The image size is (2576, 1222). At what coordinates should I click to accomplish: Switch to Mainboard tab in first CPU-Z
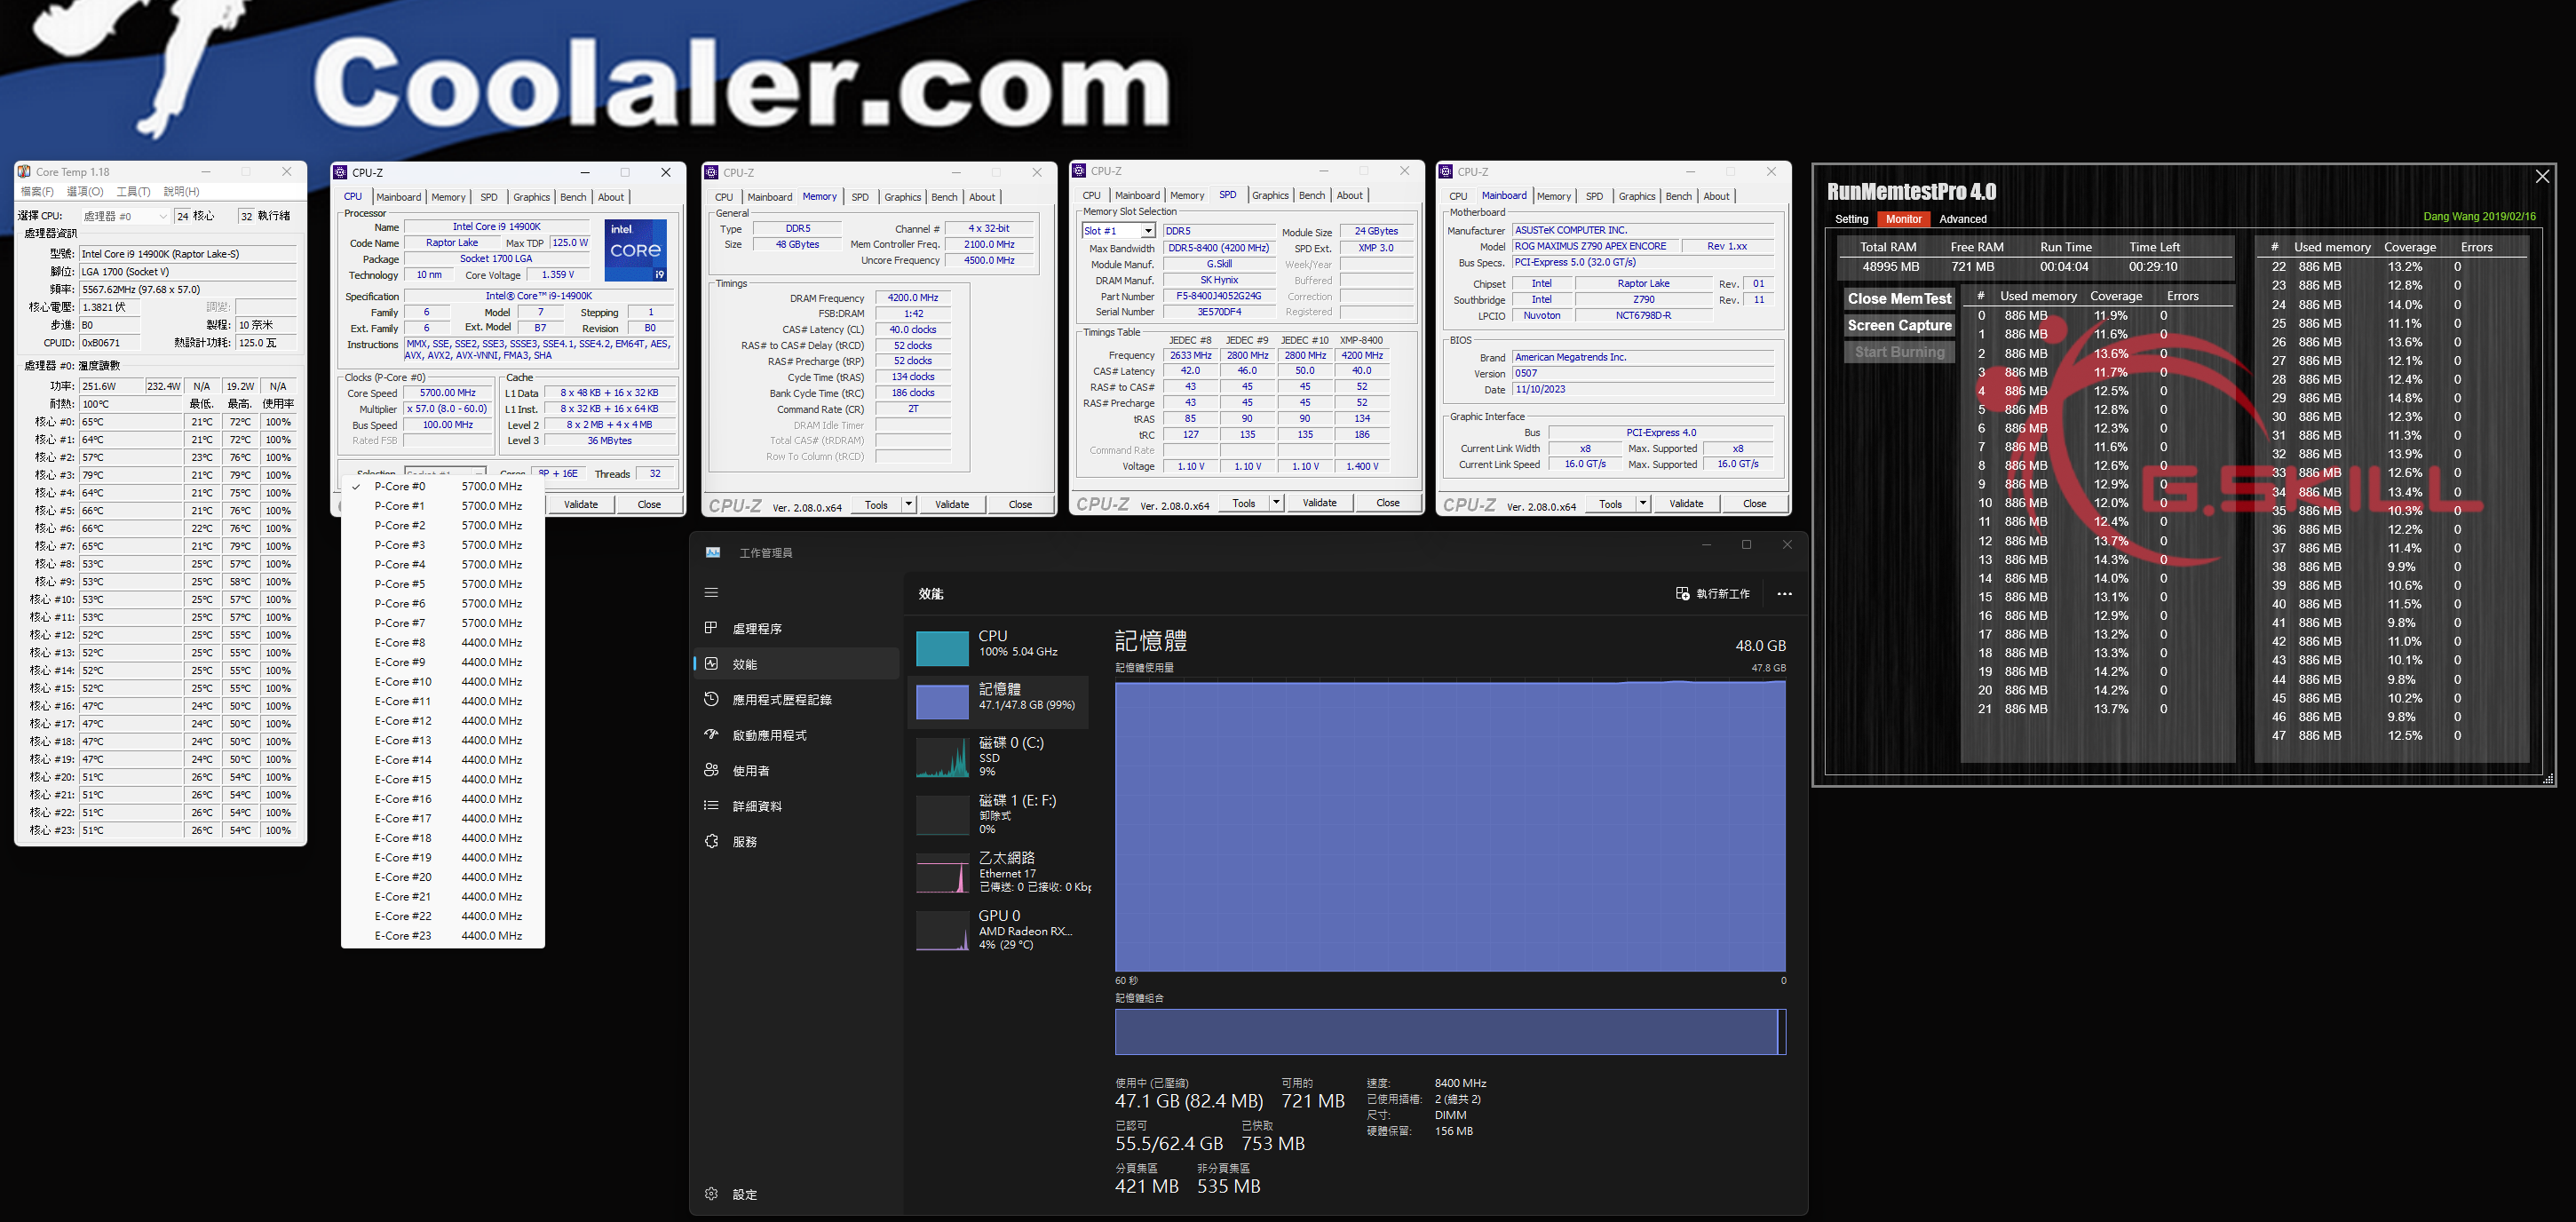click(x=398, y=197)
